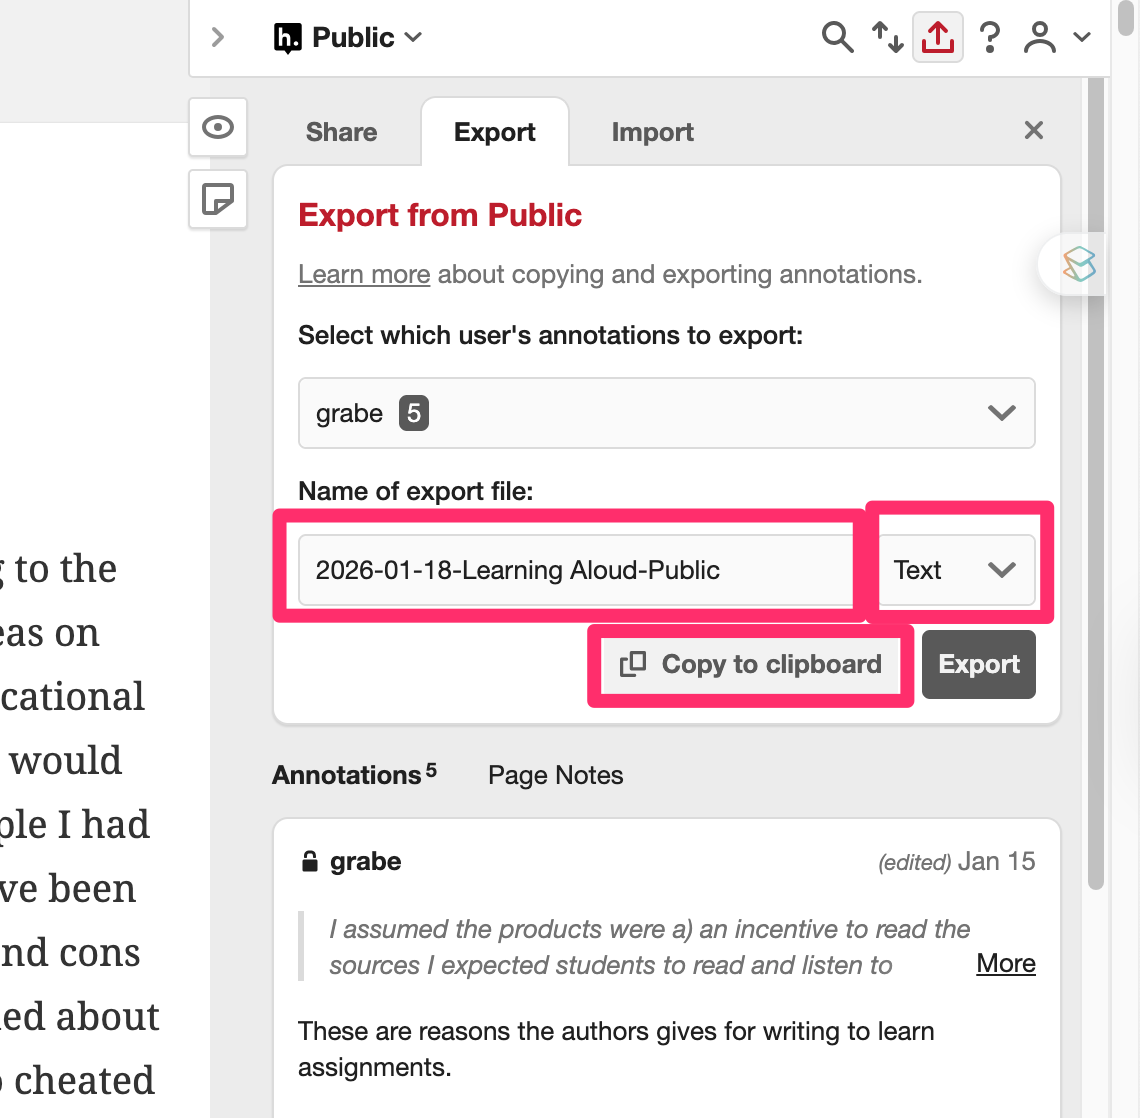The height and width of the screenshot is (1118, 1140).
Task: Click the dark Export button
Action: [978, 665]
